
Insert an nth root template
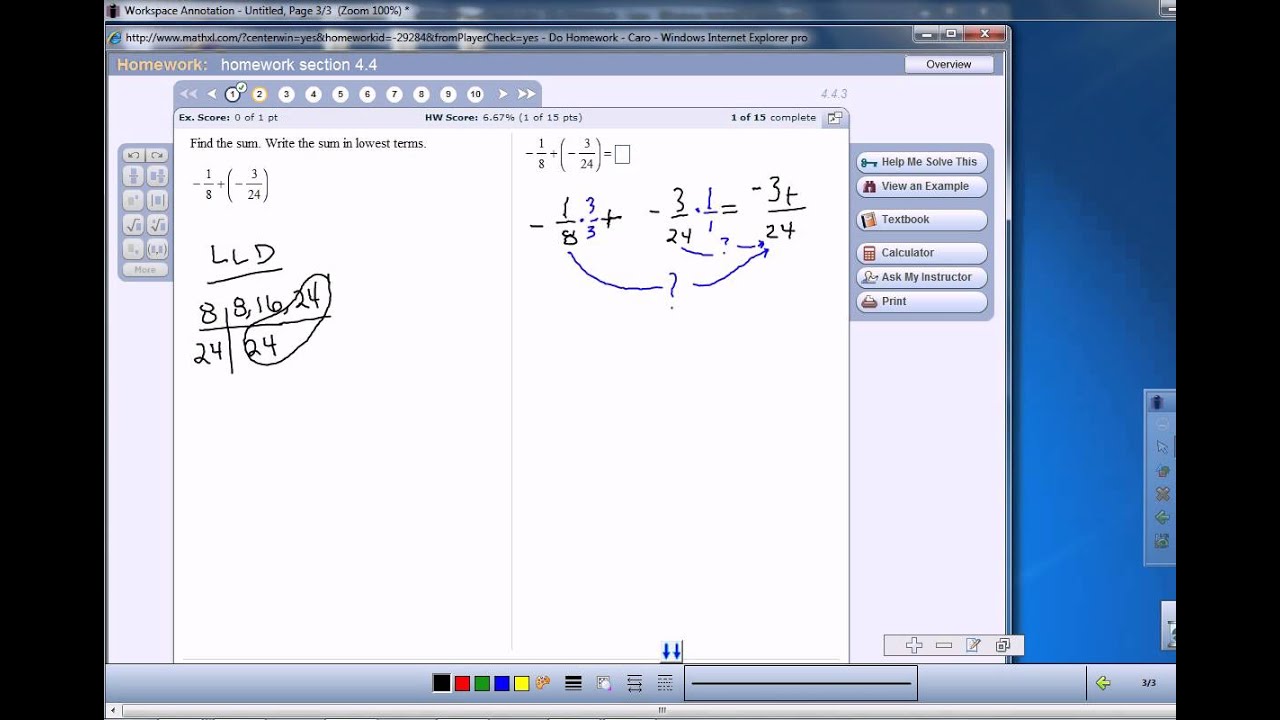click(x=157, y=225)
